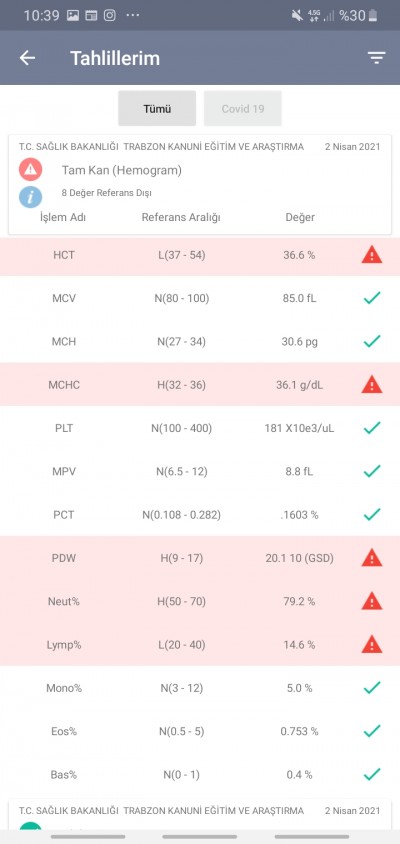
Task: Tap green checkmark on Bas% row
Action: (x=372, y=775)
